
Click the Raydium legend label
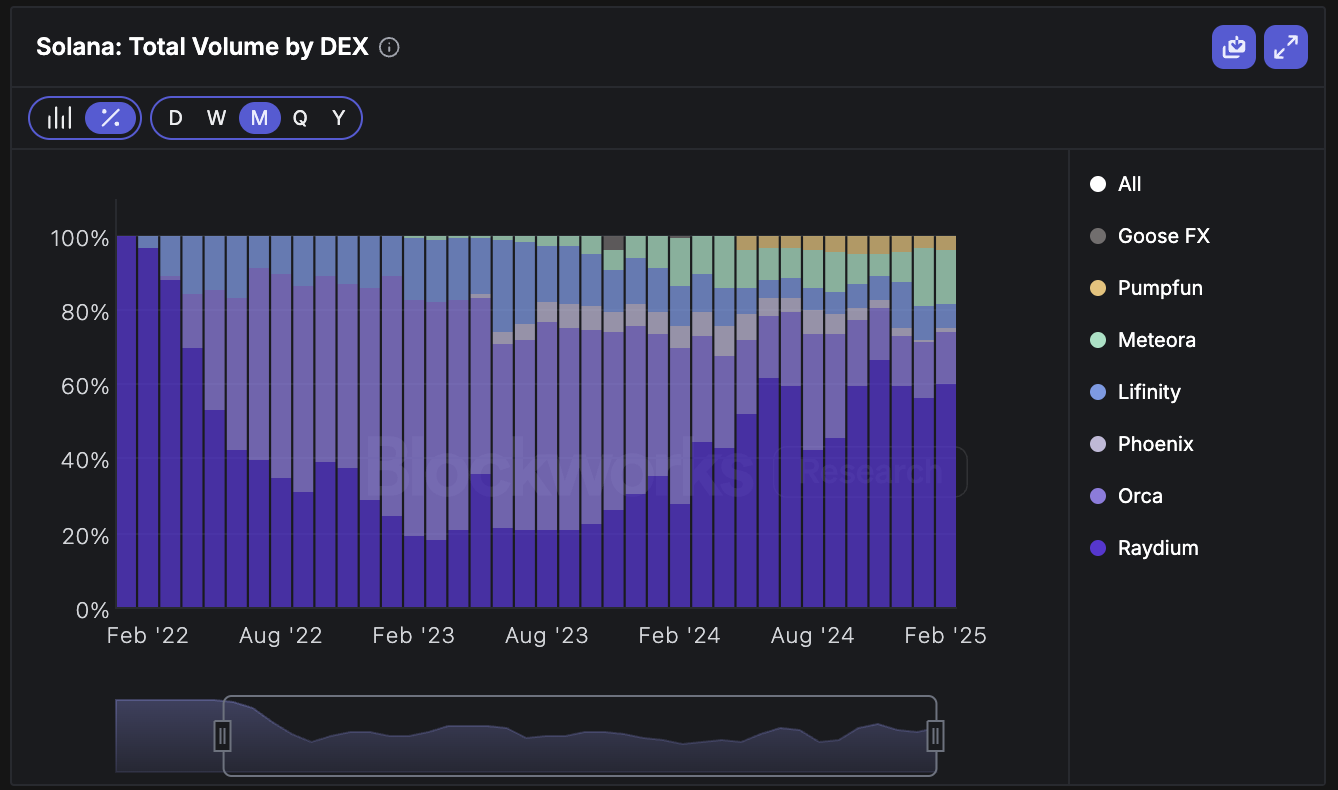(1158, 548)
